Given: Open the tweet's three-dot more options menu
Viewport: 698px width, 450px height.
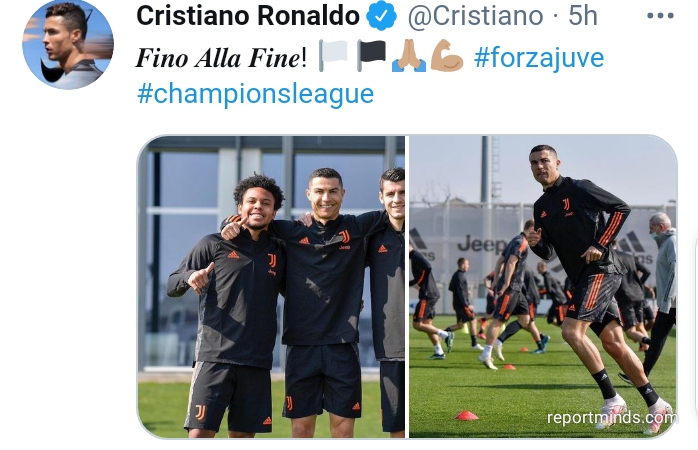Looking at the screenshot, I should (x=660, y=16).
